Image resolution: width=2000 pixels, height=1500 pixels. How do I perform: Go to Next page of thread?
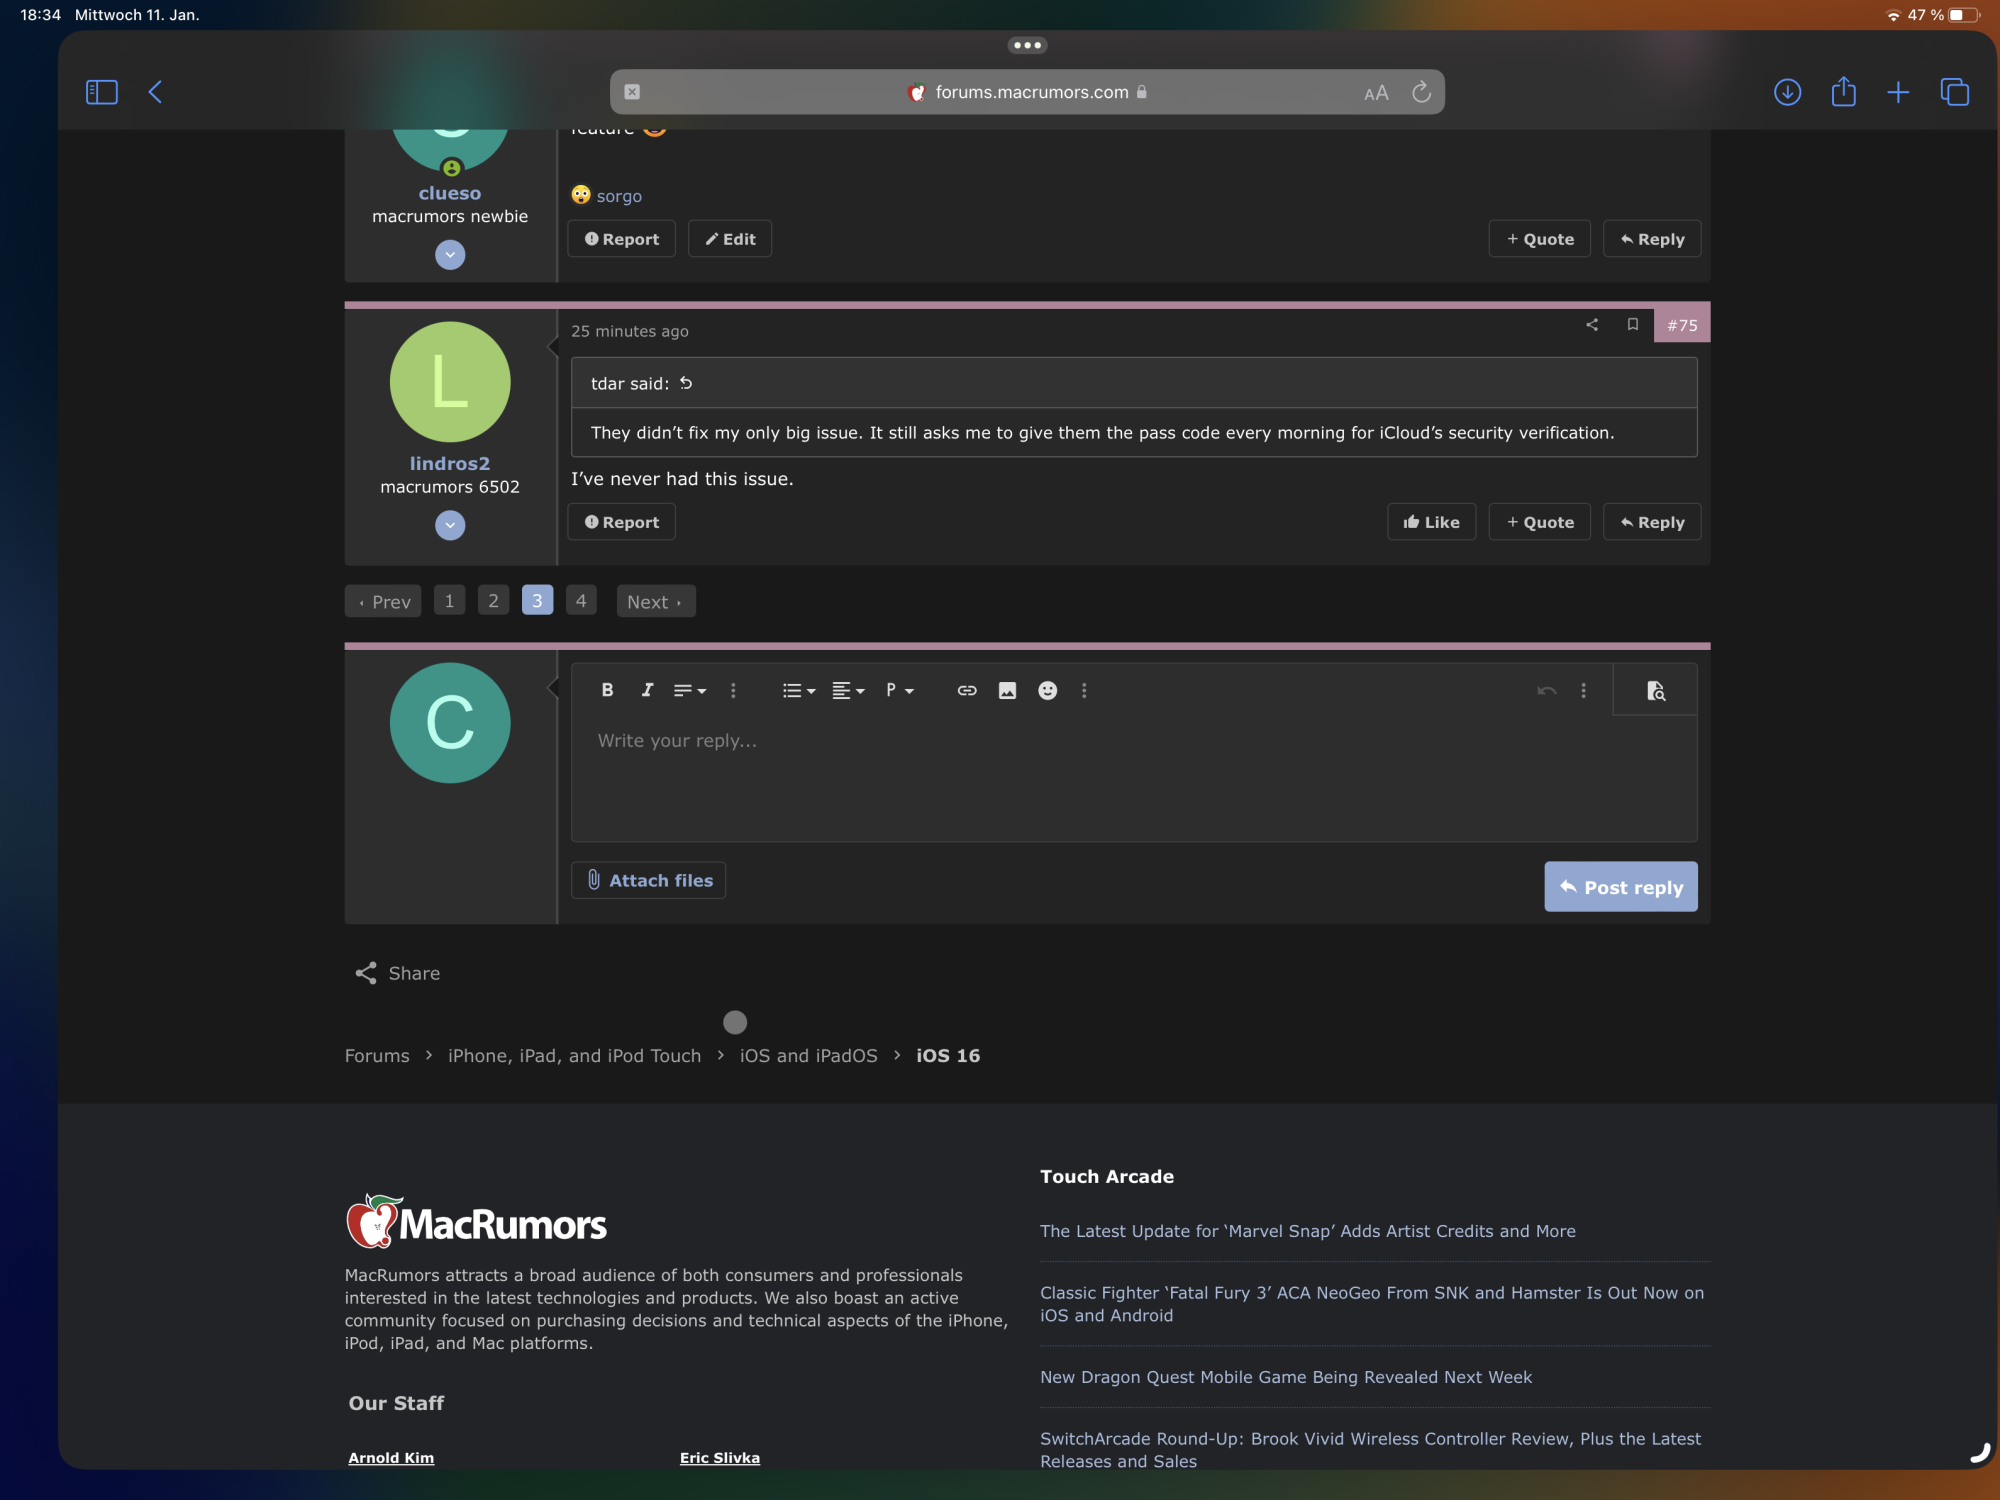[x=656, y=601]
